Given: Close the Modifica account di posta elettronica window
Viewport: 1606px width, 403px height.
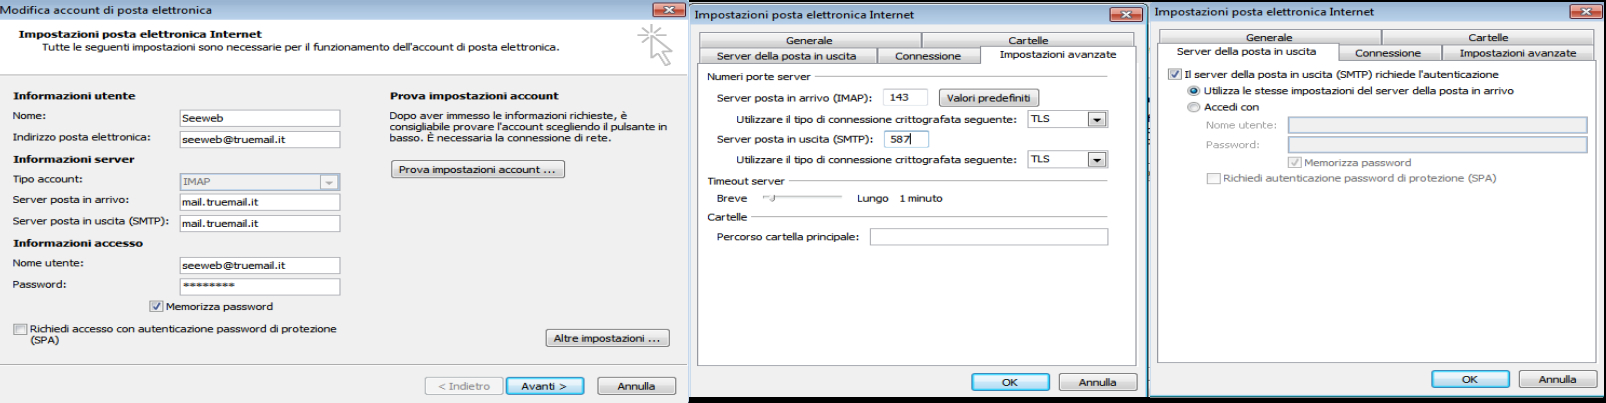Looking at the screenshot, I should pyautogui.click(x=668, y=9).
